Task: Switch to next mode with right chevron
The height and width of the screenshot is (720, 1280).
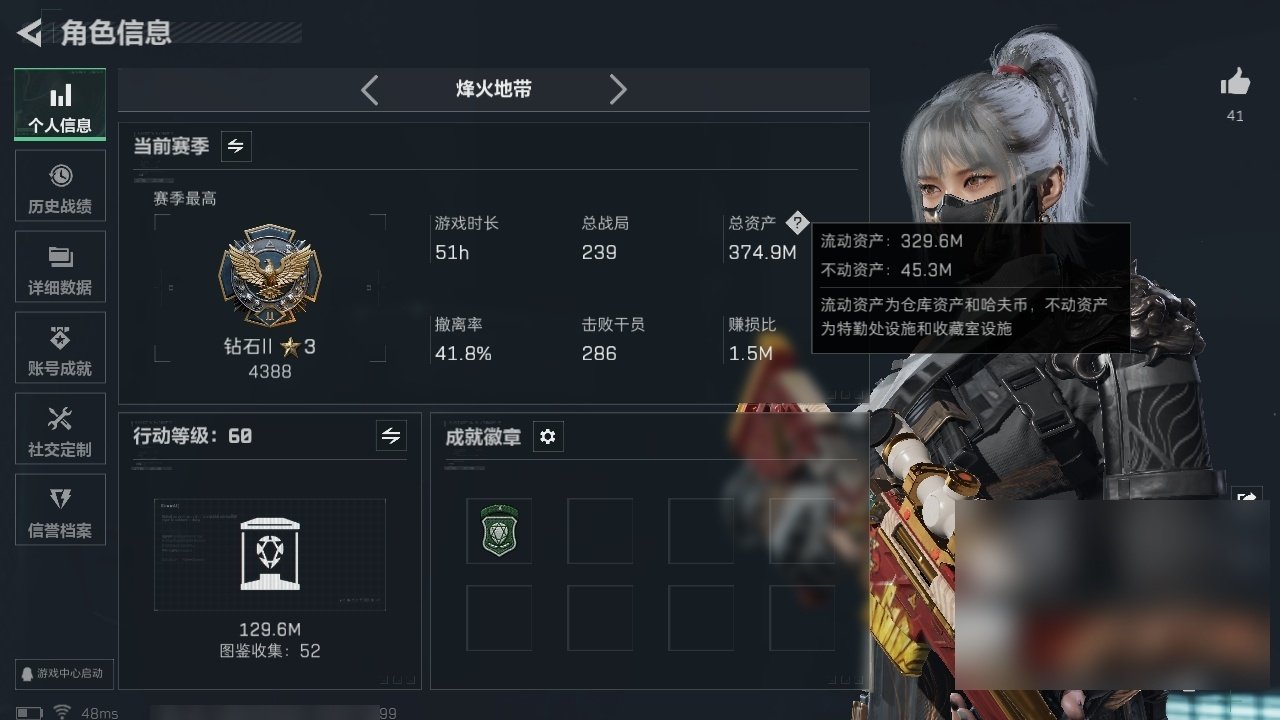Action: [x=618, y=90]
